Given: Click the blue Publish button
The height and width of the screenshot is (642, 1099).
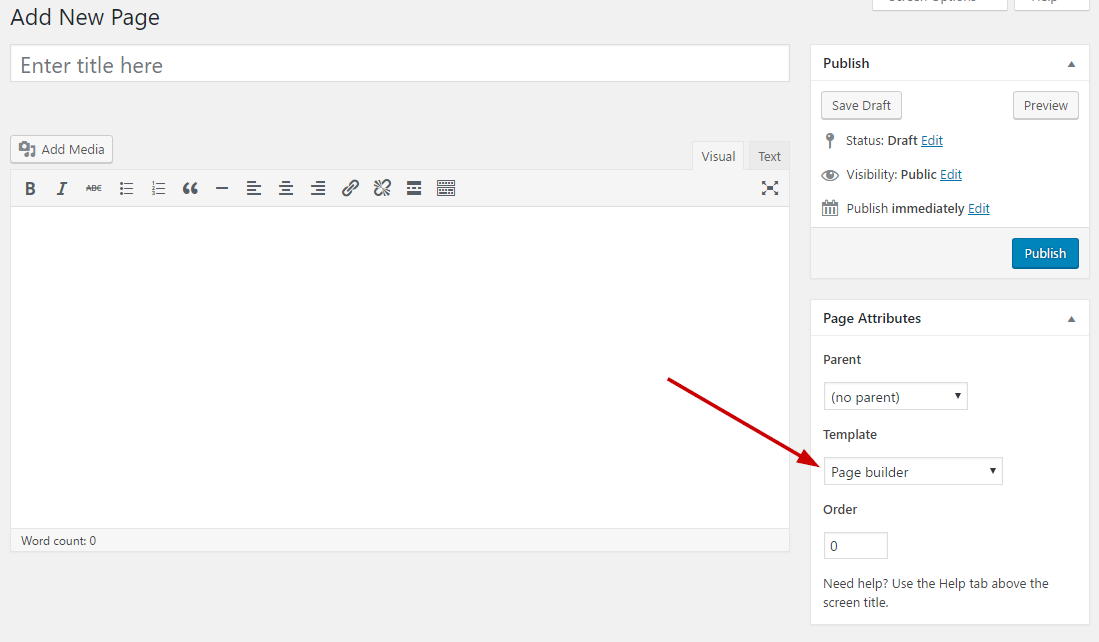Looking at the screenshot, I should [x=1045, y=254].
